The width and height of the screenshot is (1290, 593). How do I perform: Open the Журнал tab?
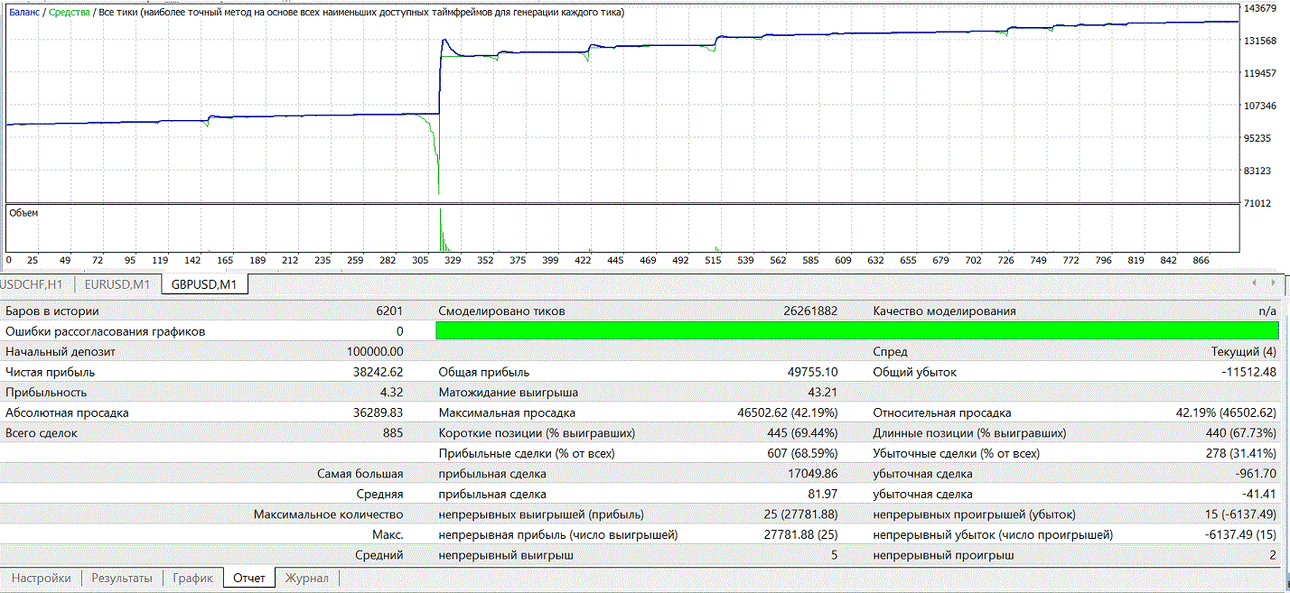pyautogui.click(x=307, y=578)
